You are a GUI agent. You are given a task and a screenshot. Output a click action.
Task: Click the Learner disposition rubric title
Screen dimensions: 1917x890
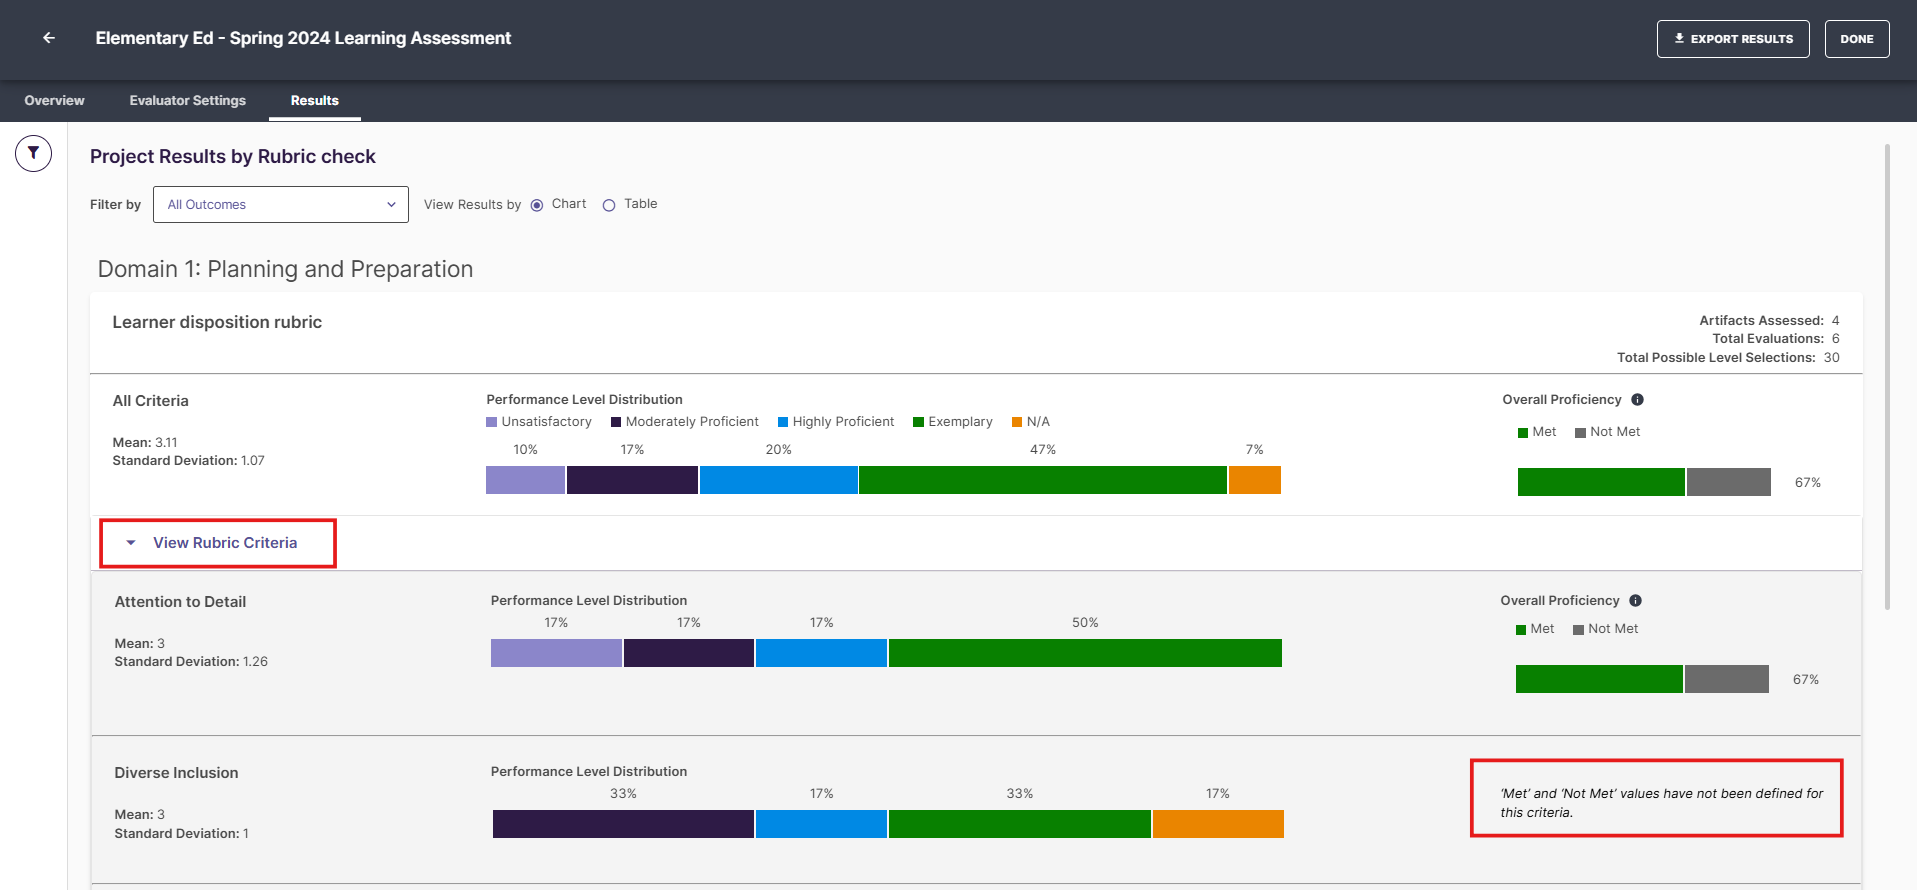click(217, 322)
